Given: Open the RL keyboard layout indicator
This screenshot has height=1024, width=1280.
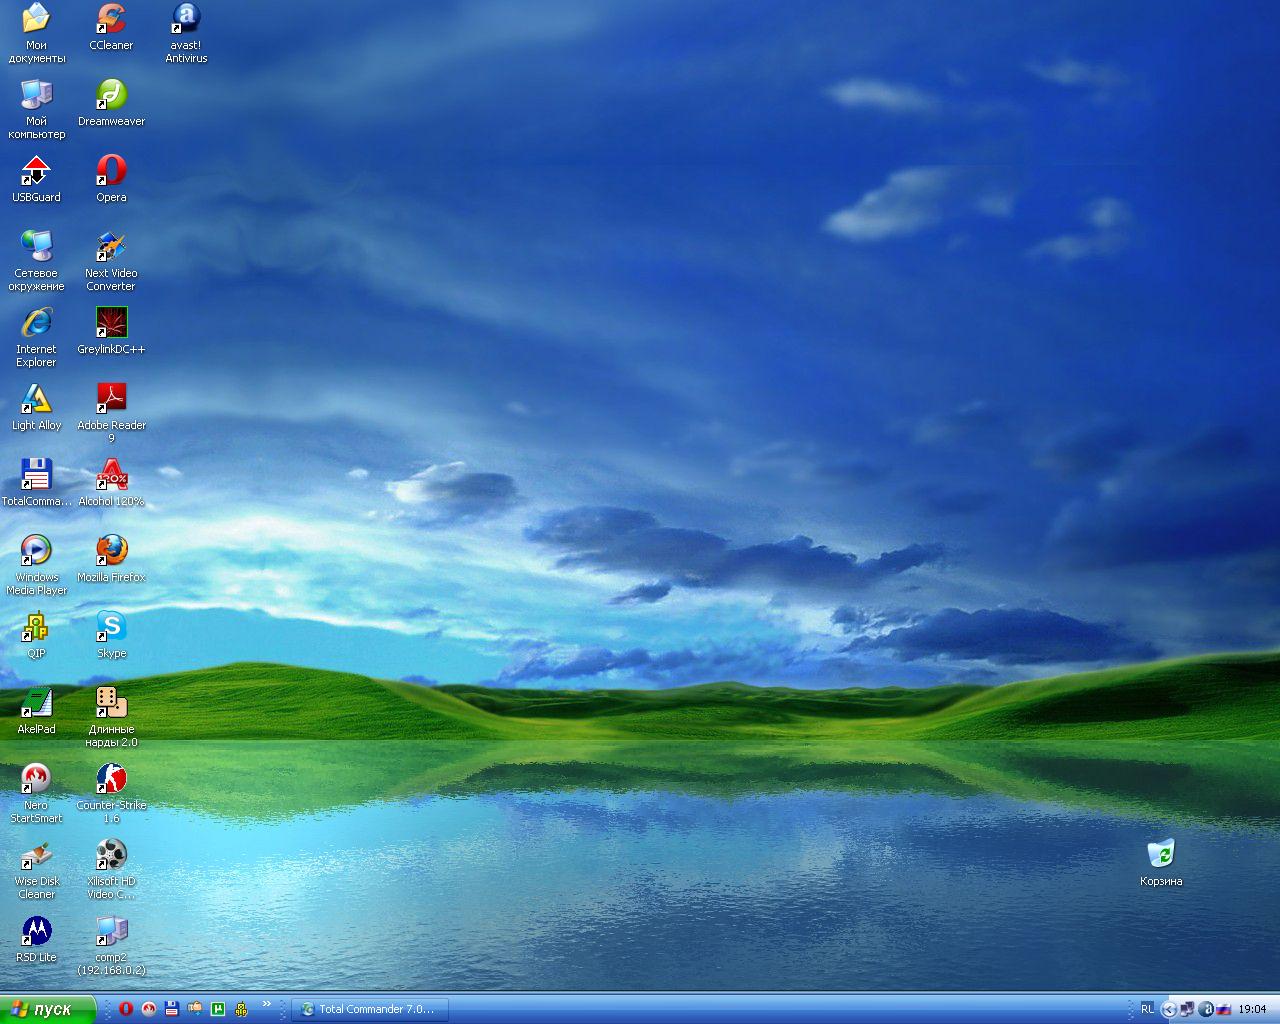Looking at the screenshot, I should pyautogui.click(x=1147, y=1009).
